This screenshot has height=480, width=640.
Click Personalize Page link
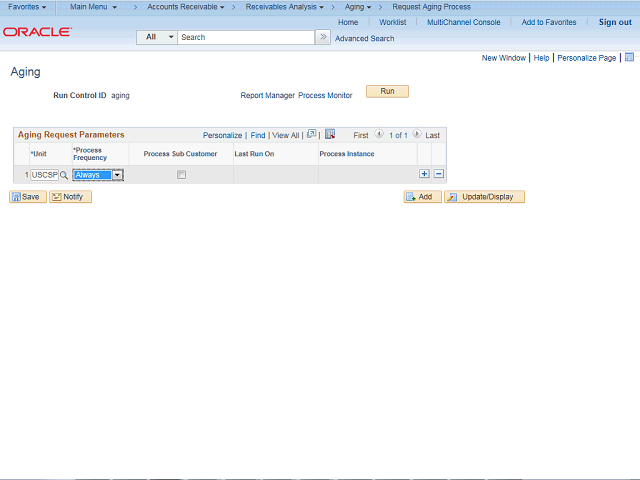(x=587, y=58)
